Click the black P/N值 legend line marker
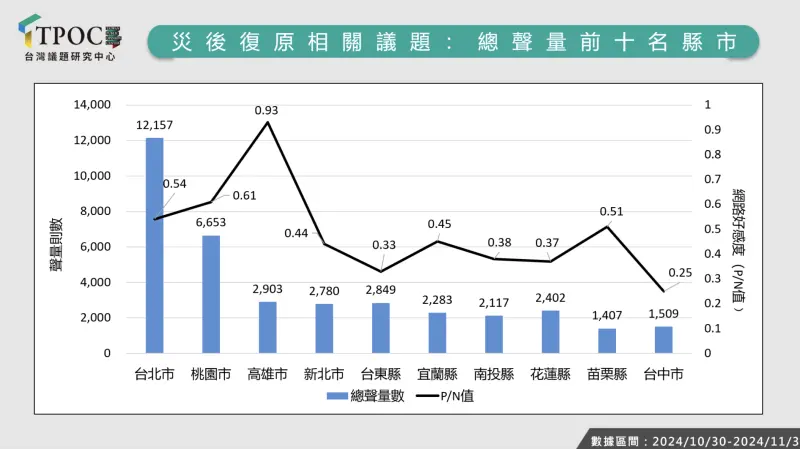Image resolution: width=800 pixels, height=449 pixels. click(428, 396)
